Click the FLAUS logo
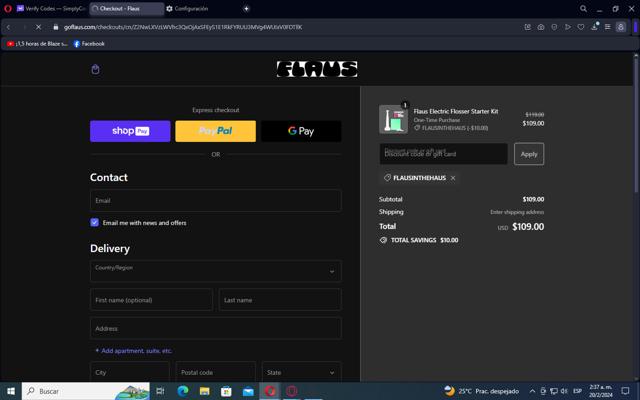This screenshot has width=640, height=400. (317, 69)
